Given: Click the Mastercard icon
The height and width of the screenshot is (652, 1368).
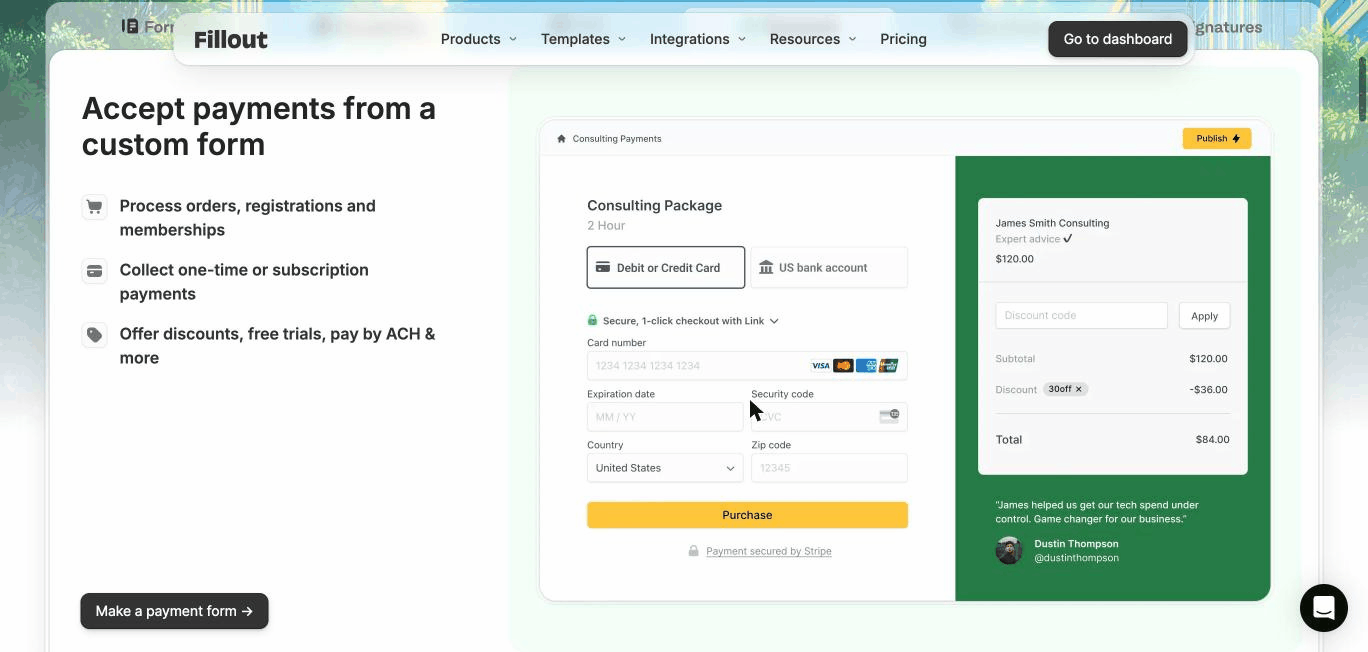Looking at the screenshot, I should pos(843,366).
